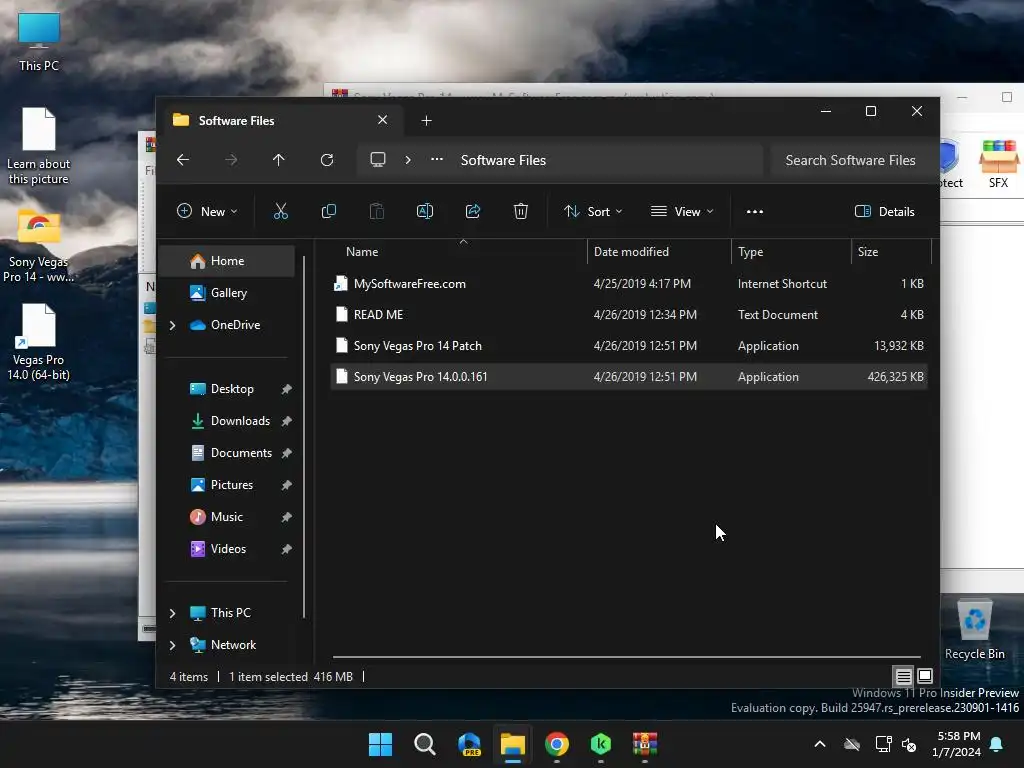Image resolution: width=1024 pixels, height=768 pixels.
Task: Click the breadcrumb chevron after PC icon
Action: (408, 160)
